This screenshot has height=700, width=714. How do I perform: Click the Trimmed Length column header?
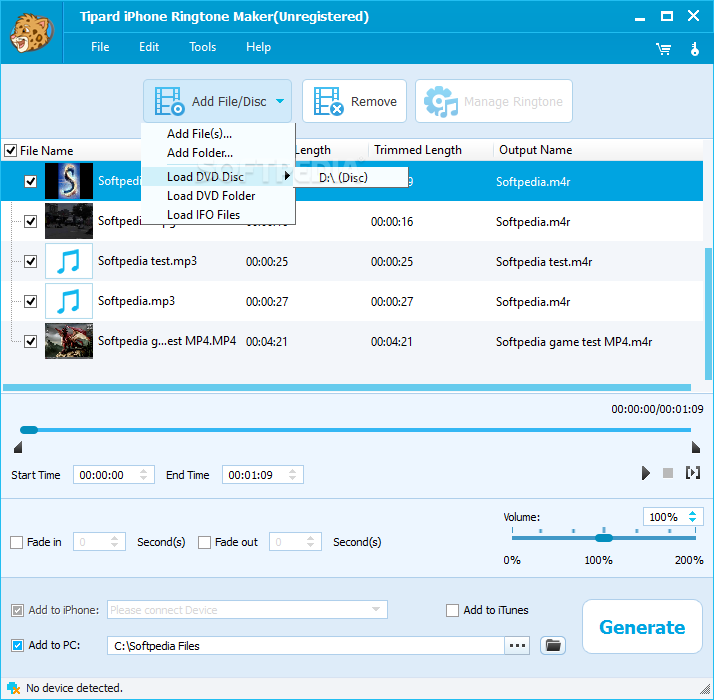click(418, 150)
